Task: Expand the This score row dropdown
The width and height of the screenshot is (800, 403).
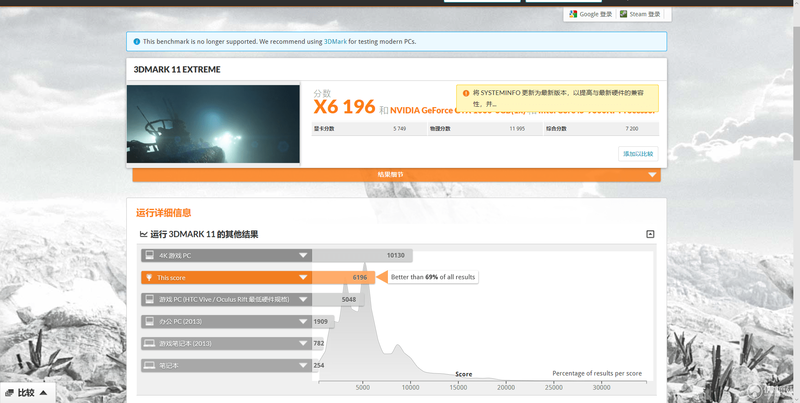Action: tap(303, 278)
